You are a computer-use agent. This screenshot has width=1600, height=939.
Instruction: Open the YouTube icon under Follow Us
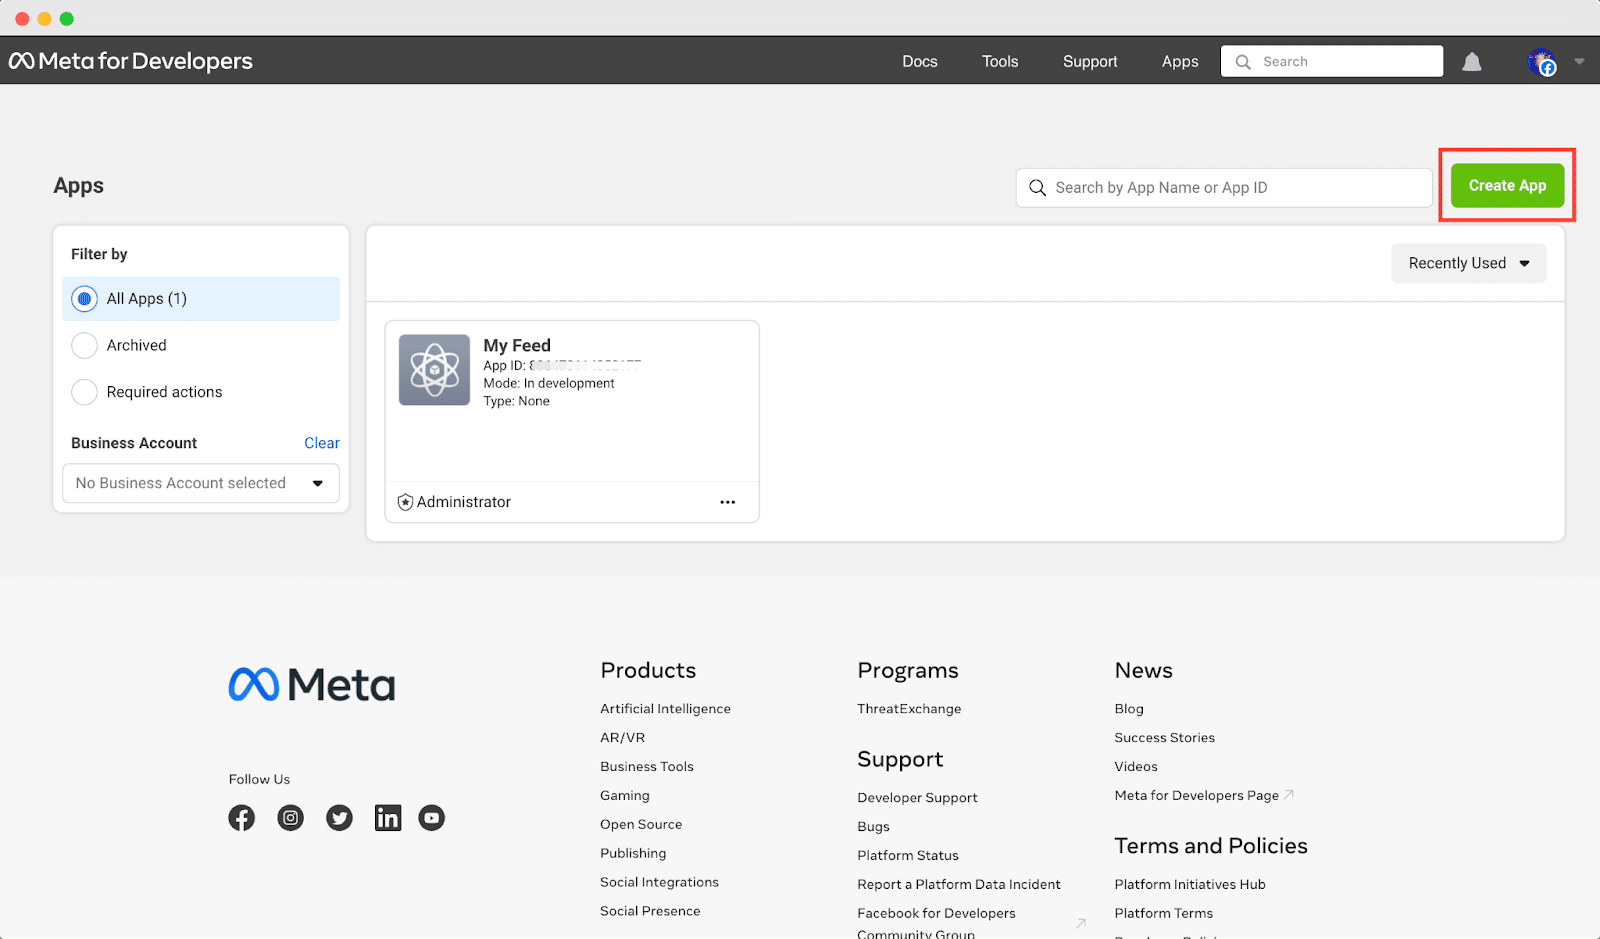tap(432, 818)
